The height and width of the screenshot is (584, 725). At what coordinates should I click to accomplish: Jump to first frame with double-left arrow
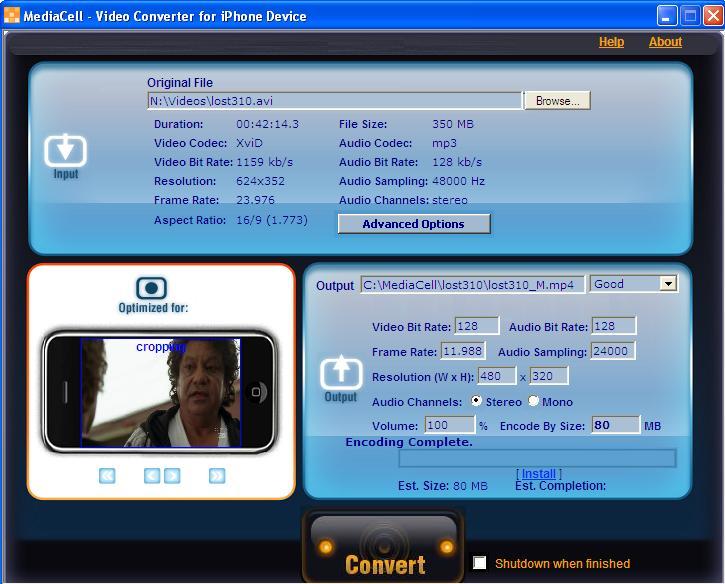tap(107, 475)
